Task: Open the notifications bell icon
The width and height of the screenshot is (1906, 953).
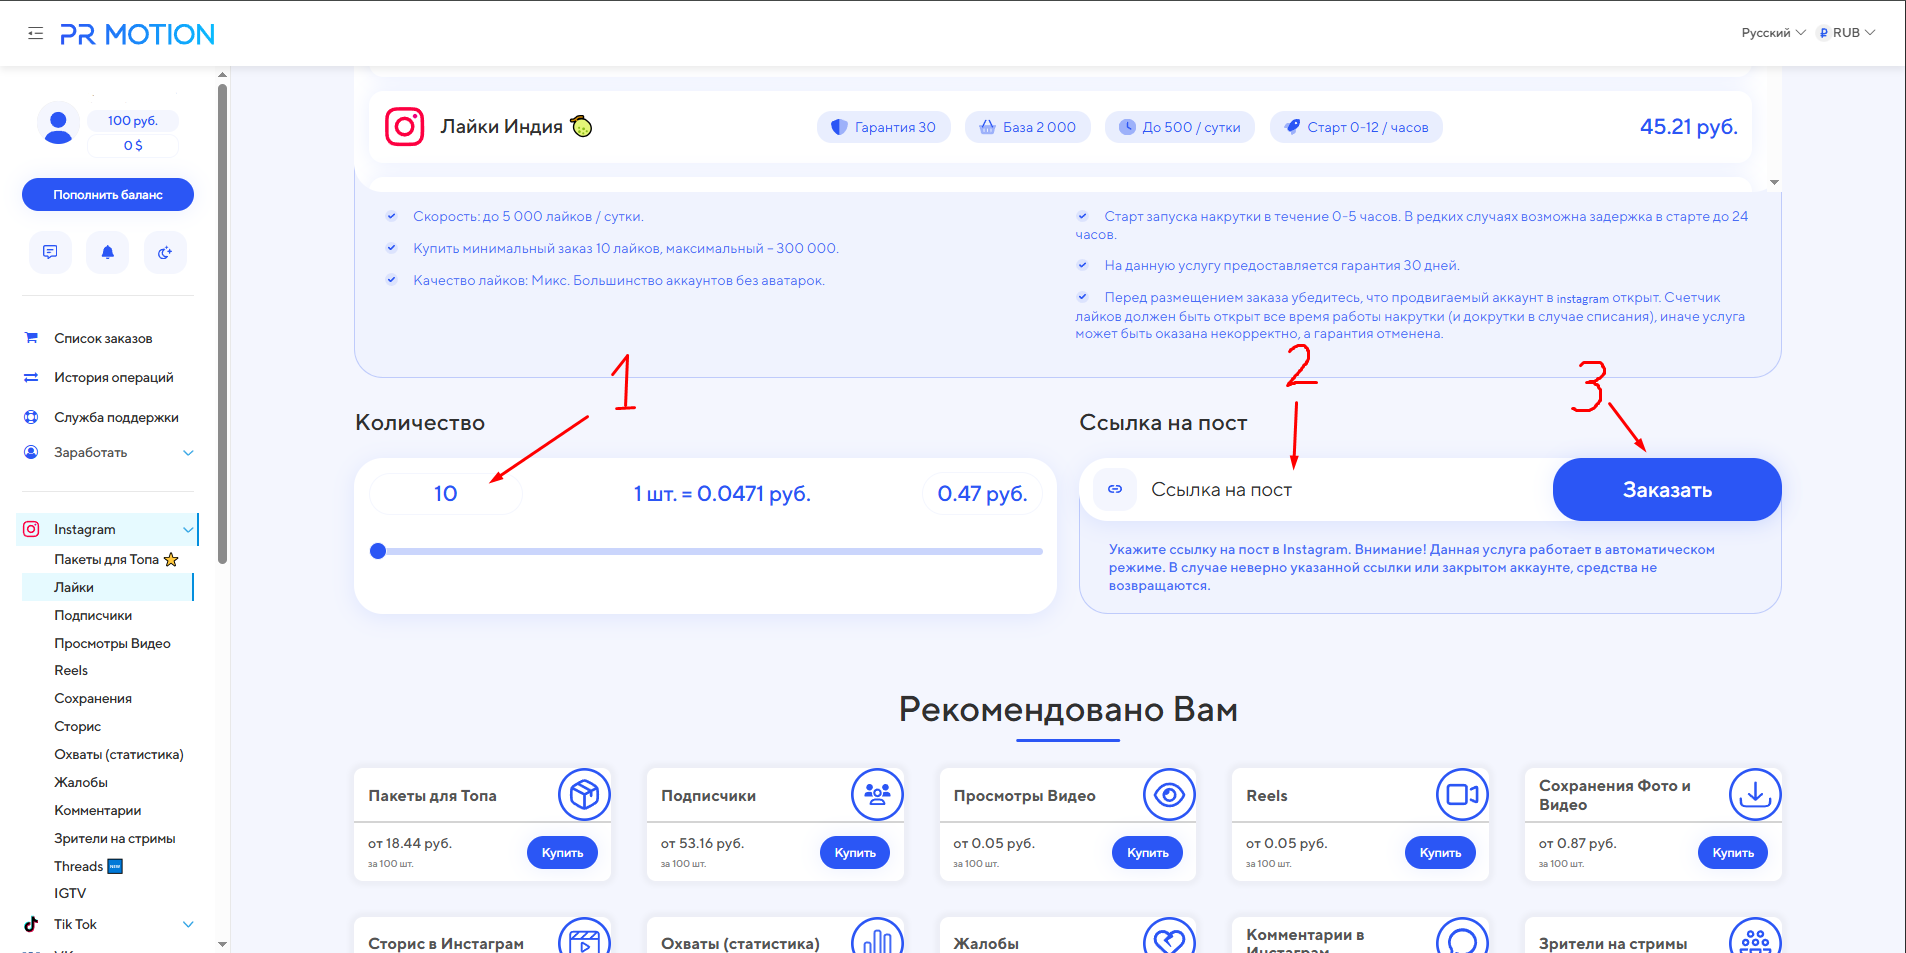Action: tap(108, 252)
